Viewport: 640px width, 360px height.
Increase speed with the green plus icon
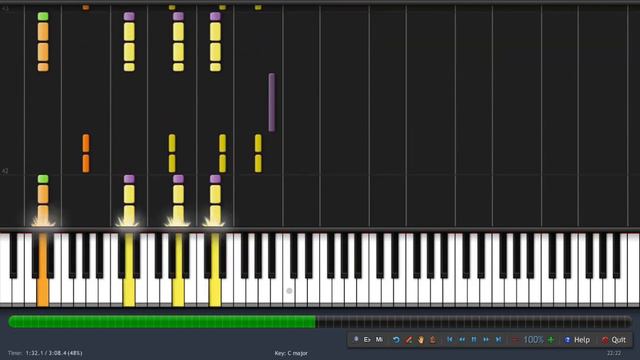(x=551, y=340)
